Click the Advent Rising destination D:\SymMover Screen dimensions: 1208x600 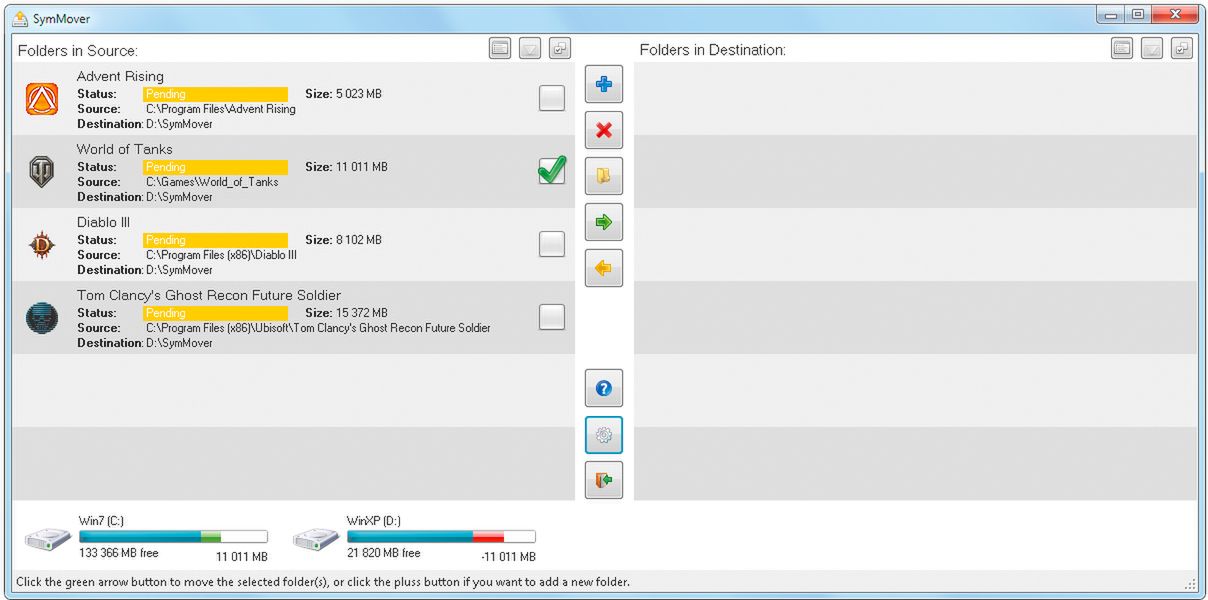[x=180, y=124]
